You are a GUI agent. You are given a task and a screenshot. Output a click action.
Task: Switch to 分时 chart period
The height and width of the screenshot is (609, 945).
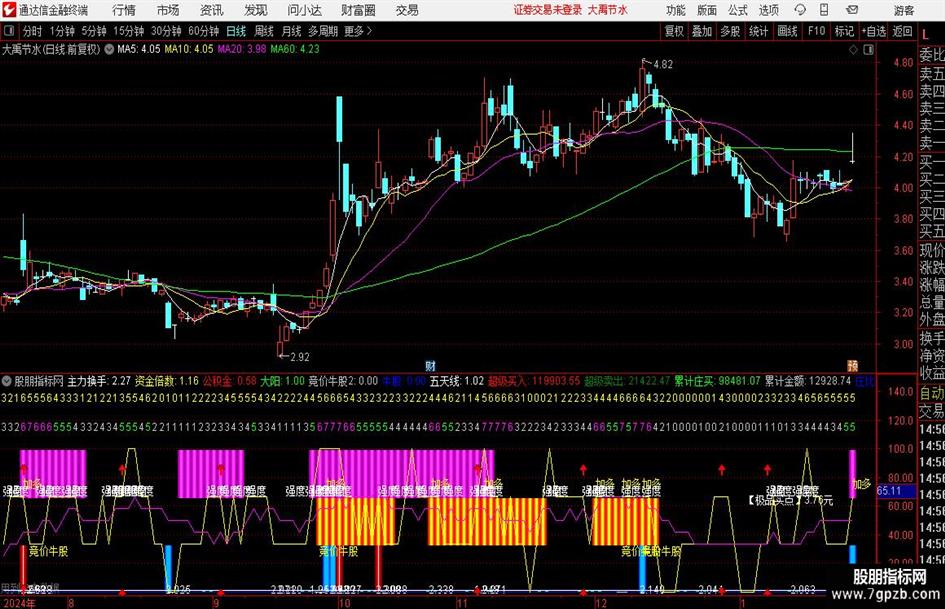[33, 31]
